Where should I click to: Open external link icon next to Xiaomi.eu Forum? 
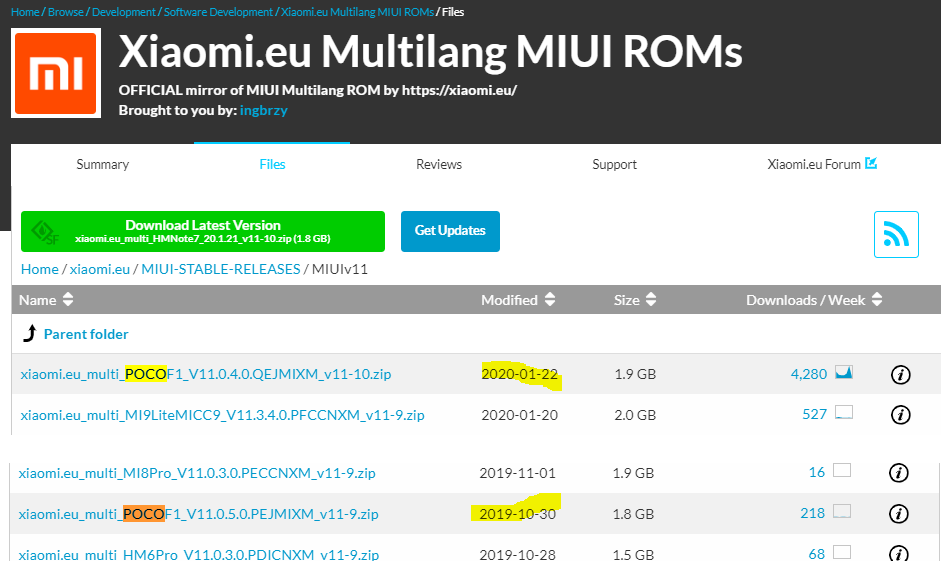tap(871, 163)
